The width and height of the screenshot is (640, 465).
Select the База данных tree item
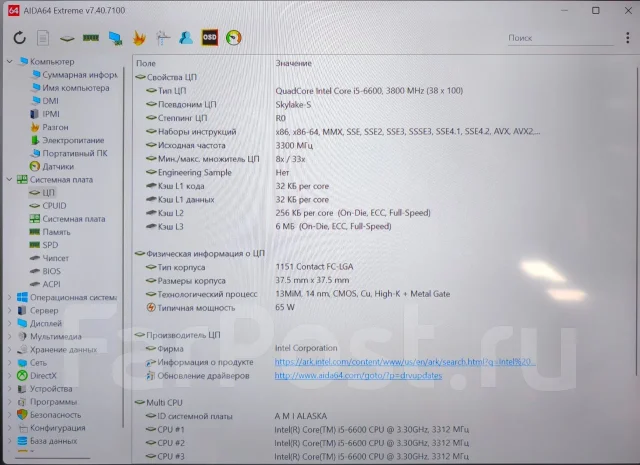click(x=47, y=441)
